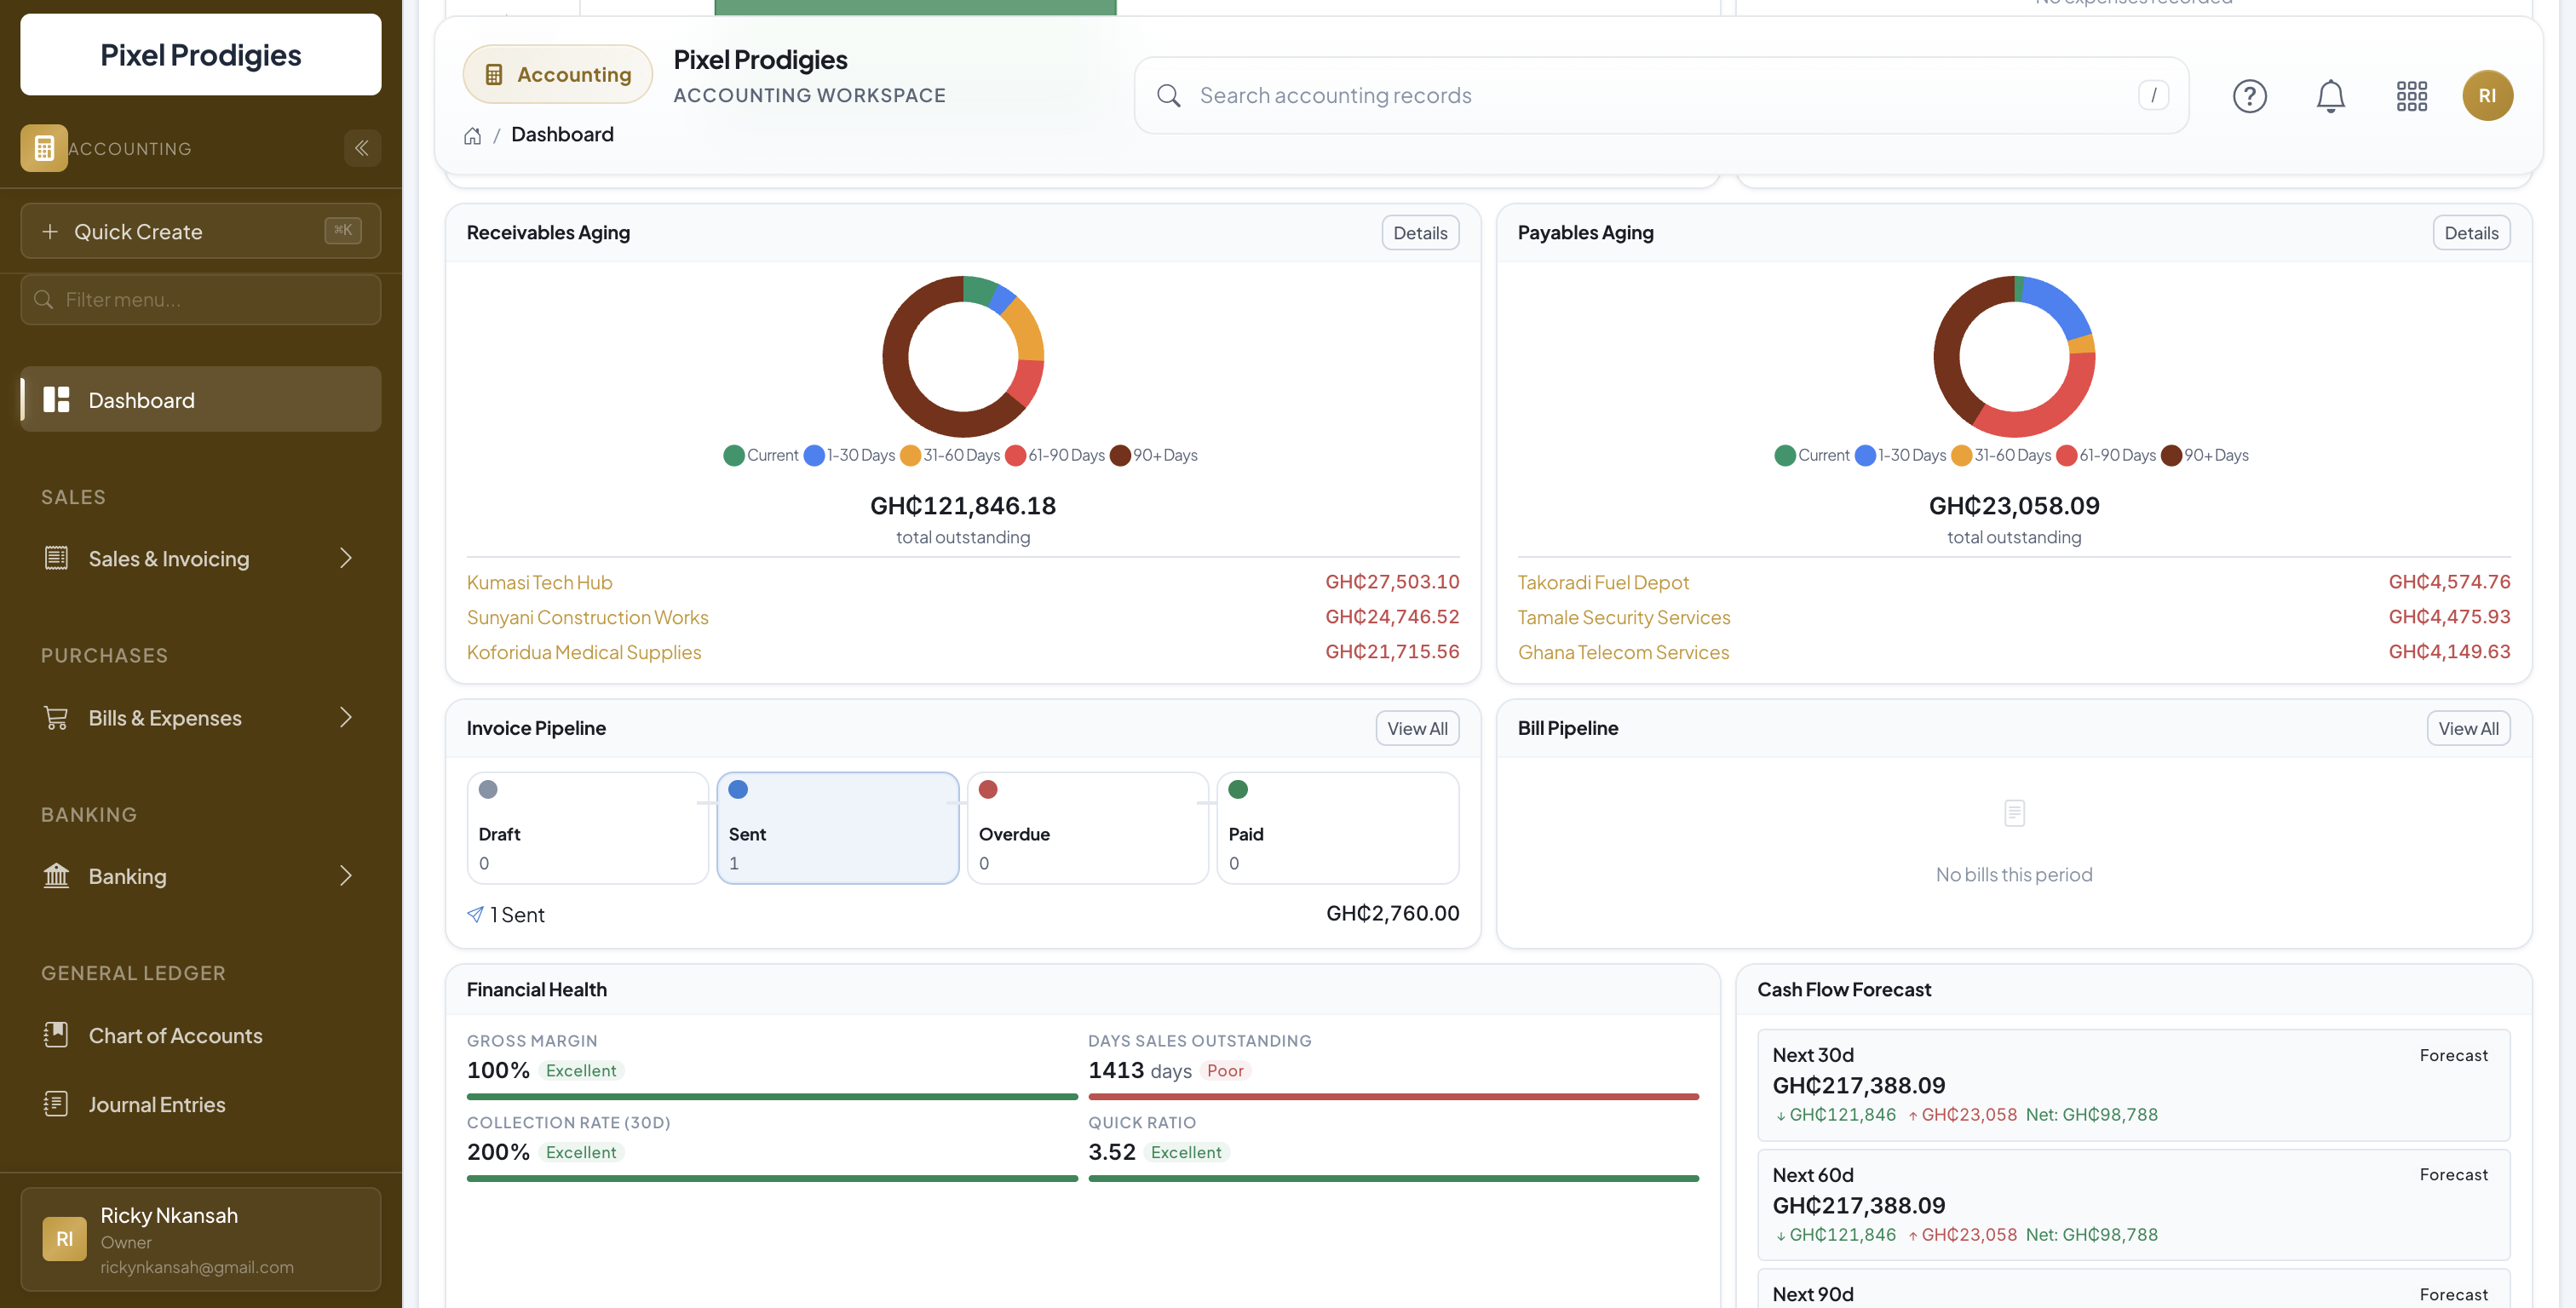Click the Chart of Accounts book icon
Viewport: 2576px width, 1308px height.
point(56,1035)
